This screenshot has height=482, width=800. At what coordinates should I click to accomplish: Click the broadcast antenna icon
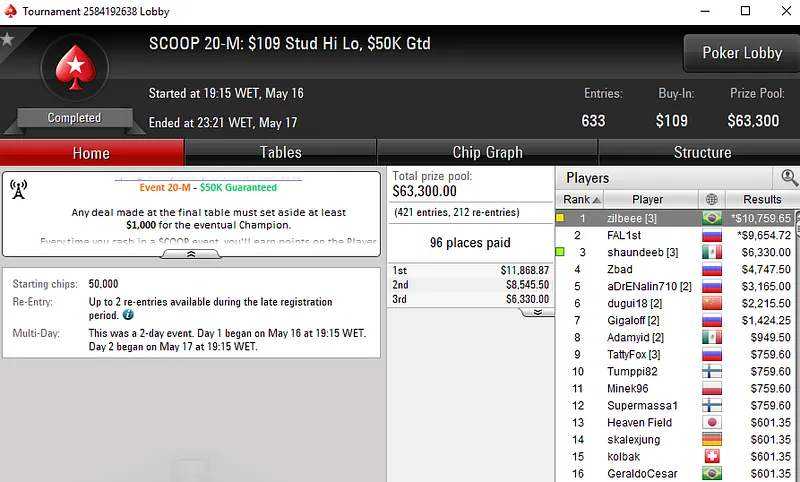click(x=19, y=189)
